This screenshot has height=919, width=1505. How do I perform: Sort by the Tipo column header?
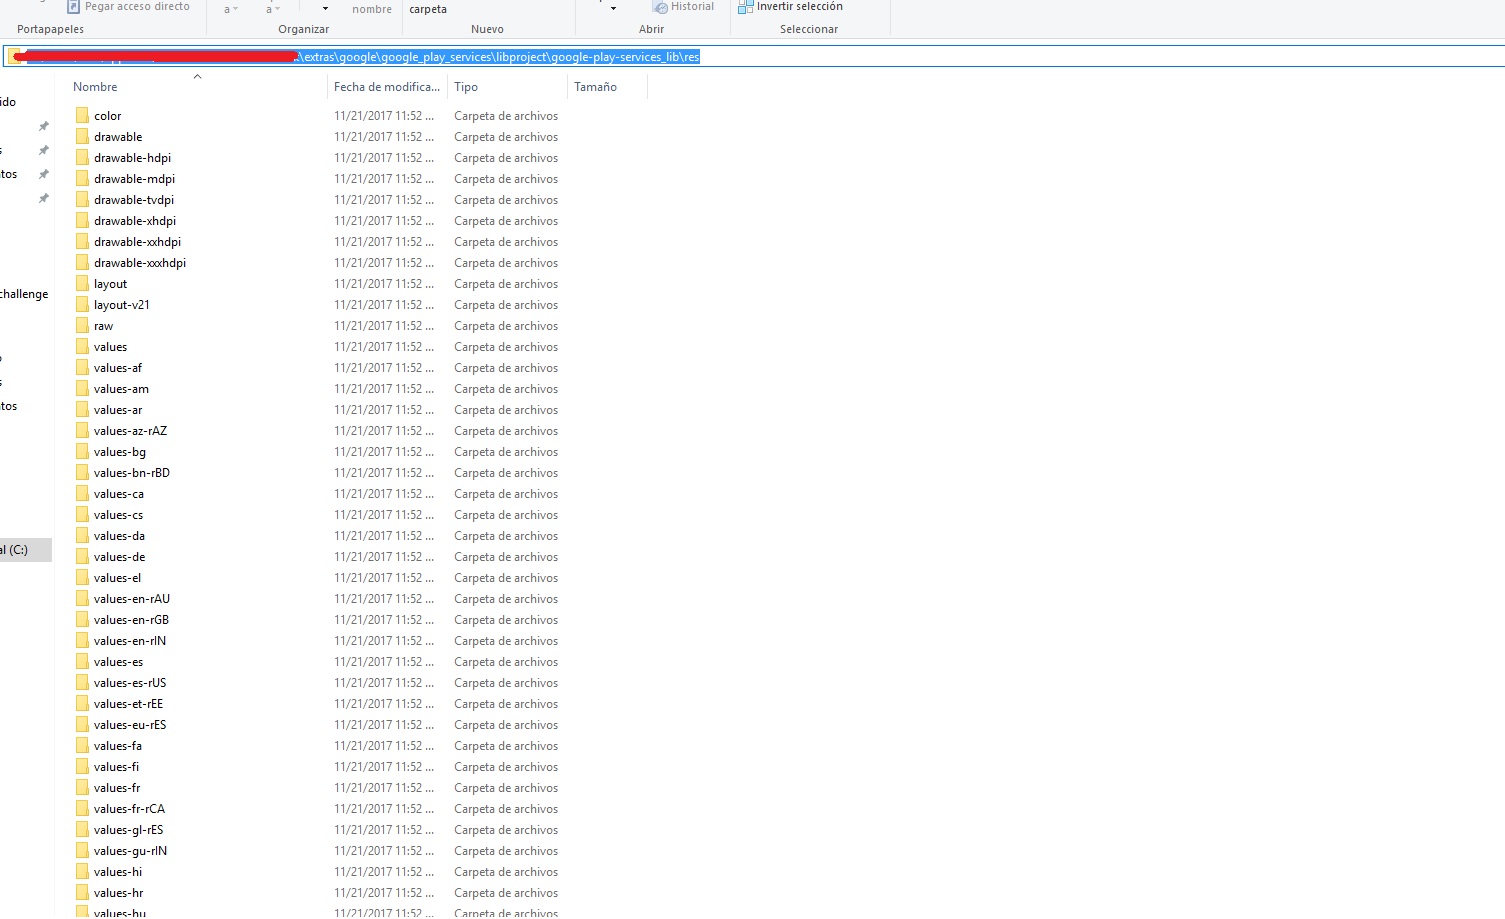(x=466, y=87)
